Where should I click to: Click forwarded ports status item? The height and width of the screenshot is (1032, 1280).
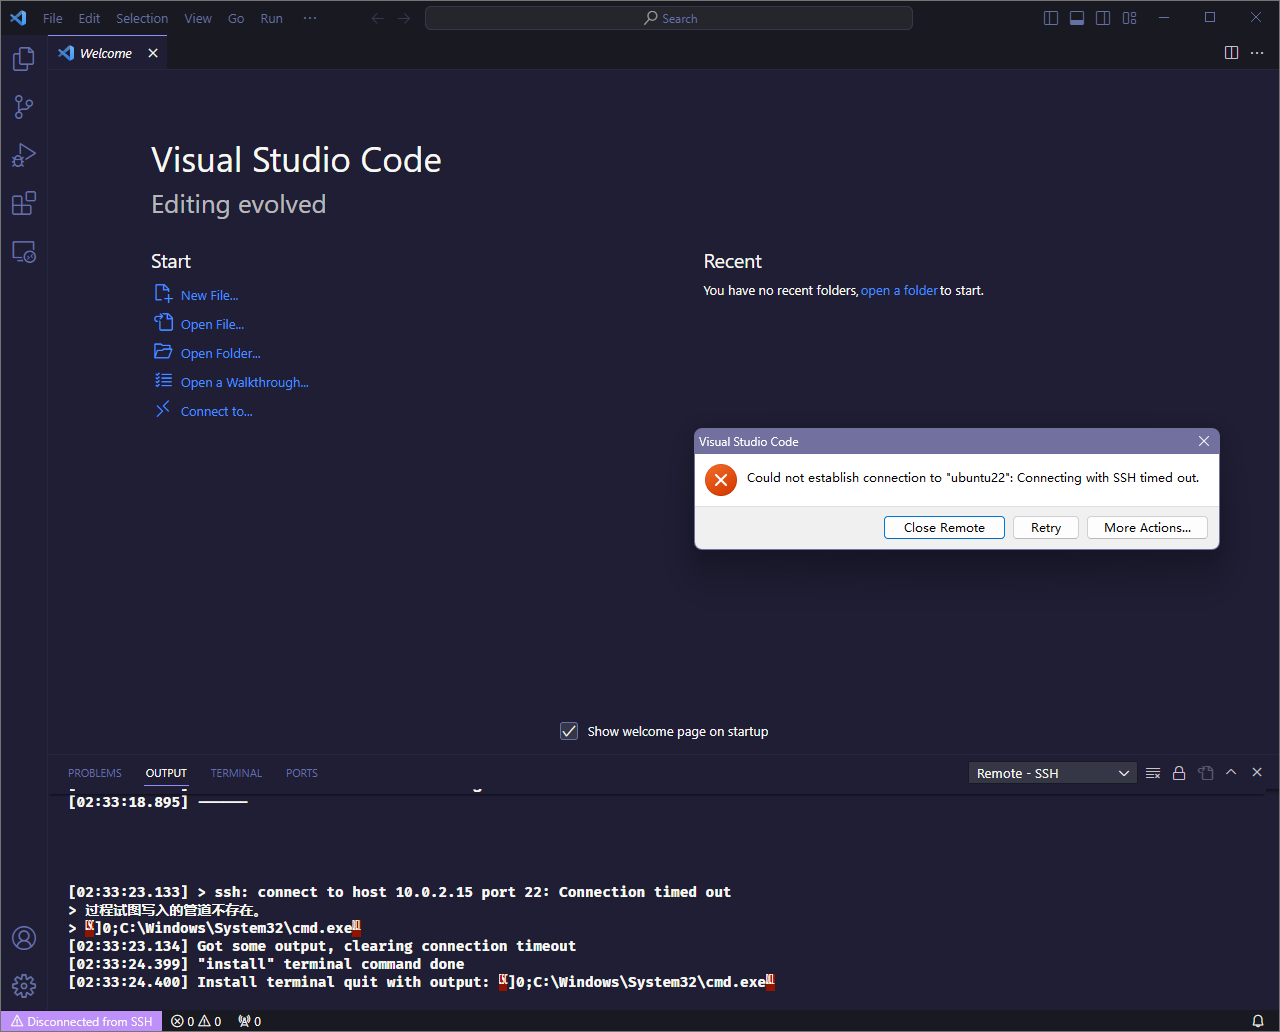[250, 1021]
